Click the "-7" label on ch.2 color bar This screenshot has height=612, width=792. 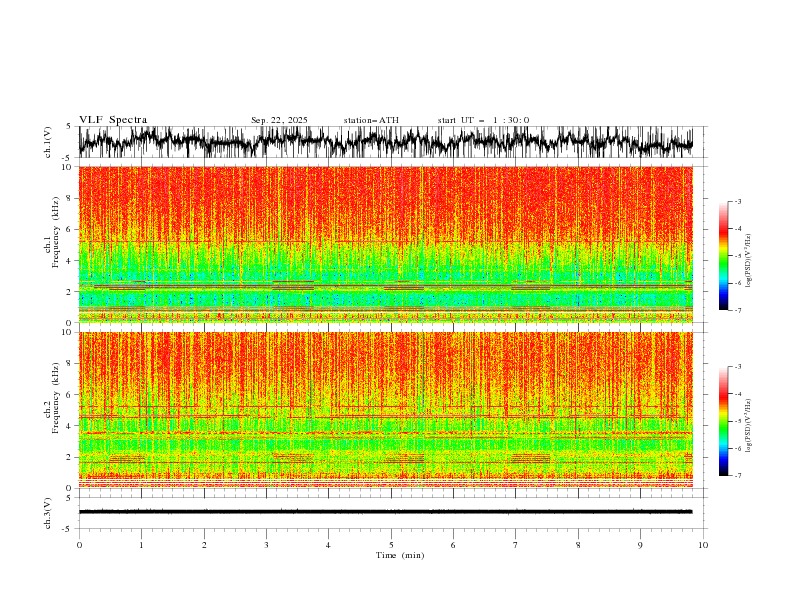[738, 475]
